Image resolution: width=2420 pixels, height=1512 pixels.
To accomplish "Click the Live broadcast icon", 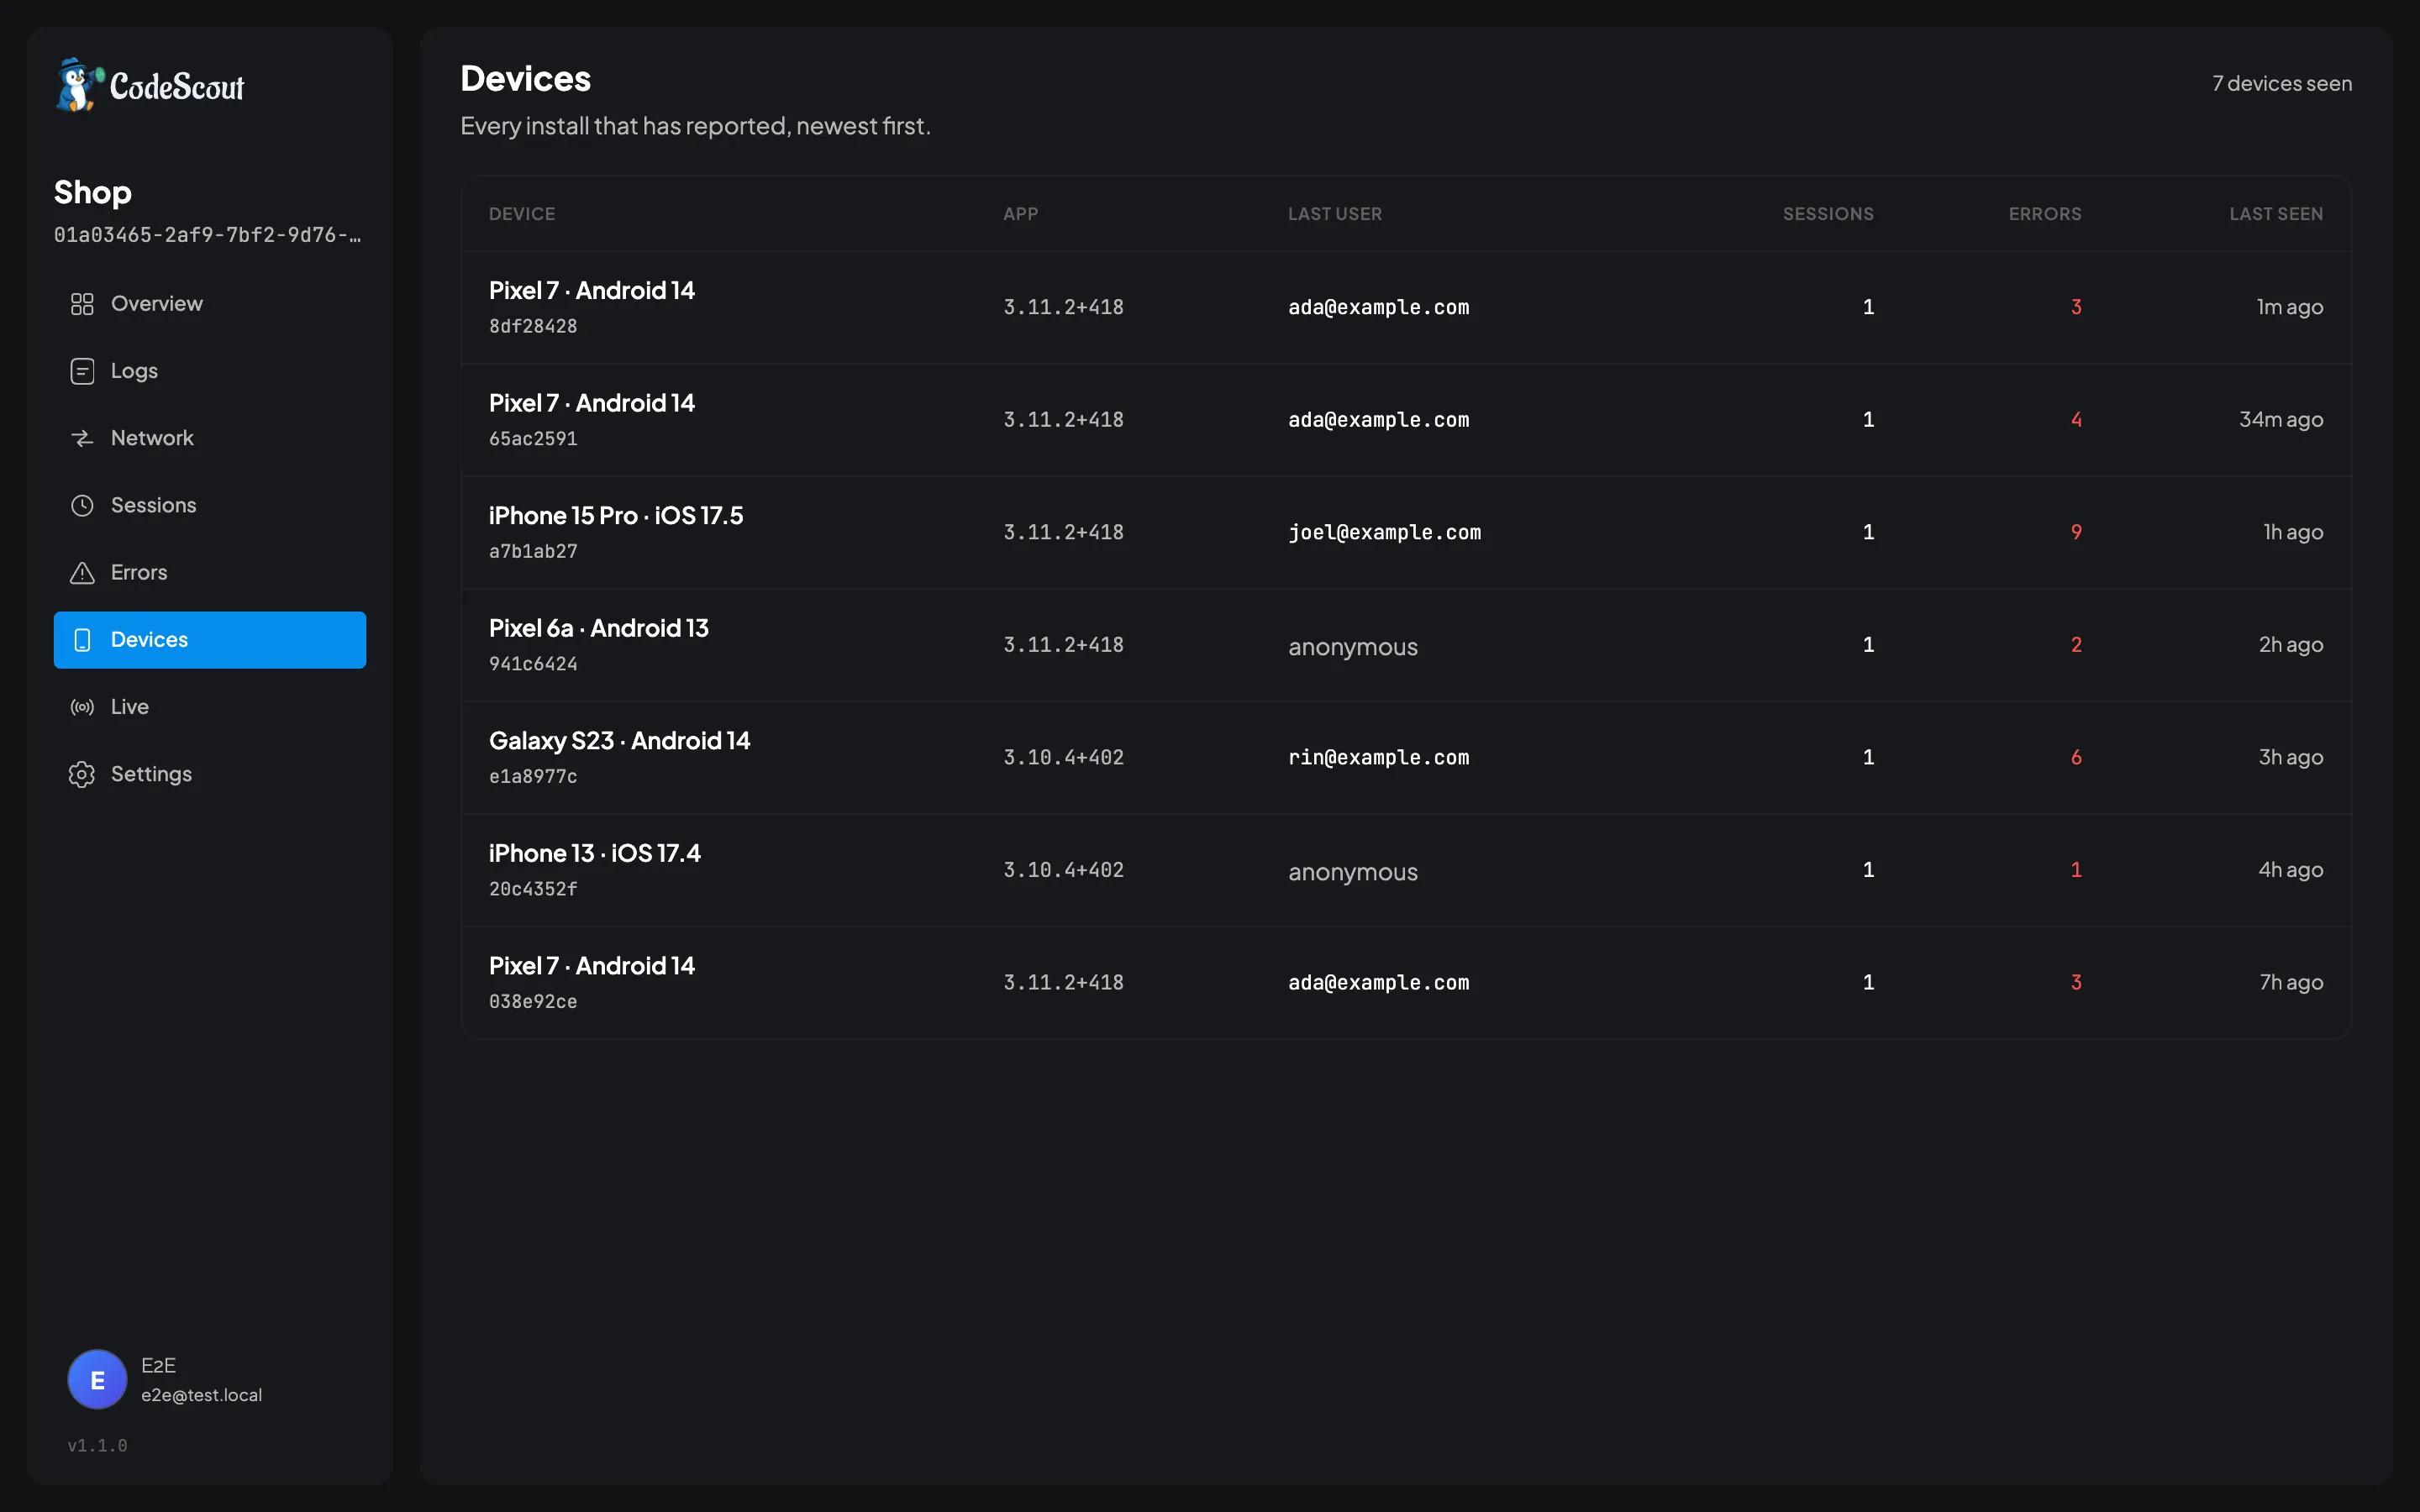I will (x=82, y=707).
